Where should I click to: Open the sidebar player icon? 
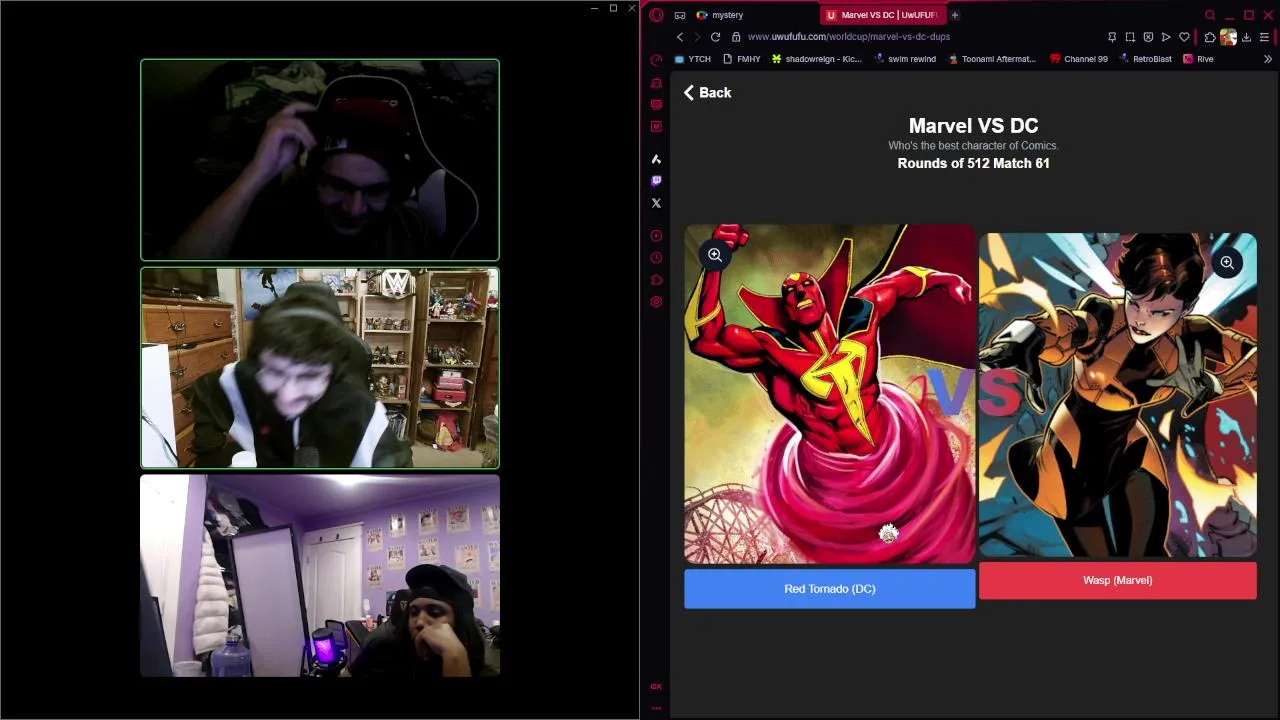pos(656,236)
